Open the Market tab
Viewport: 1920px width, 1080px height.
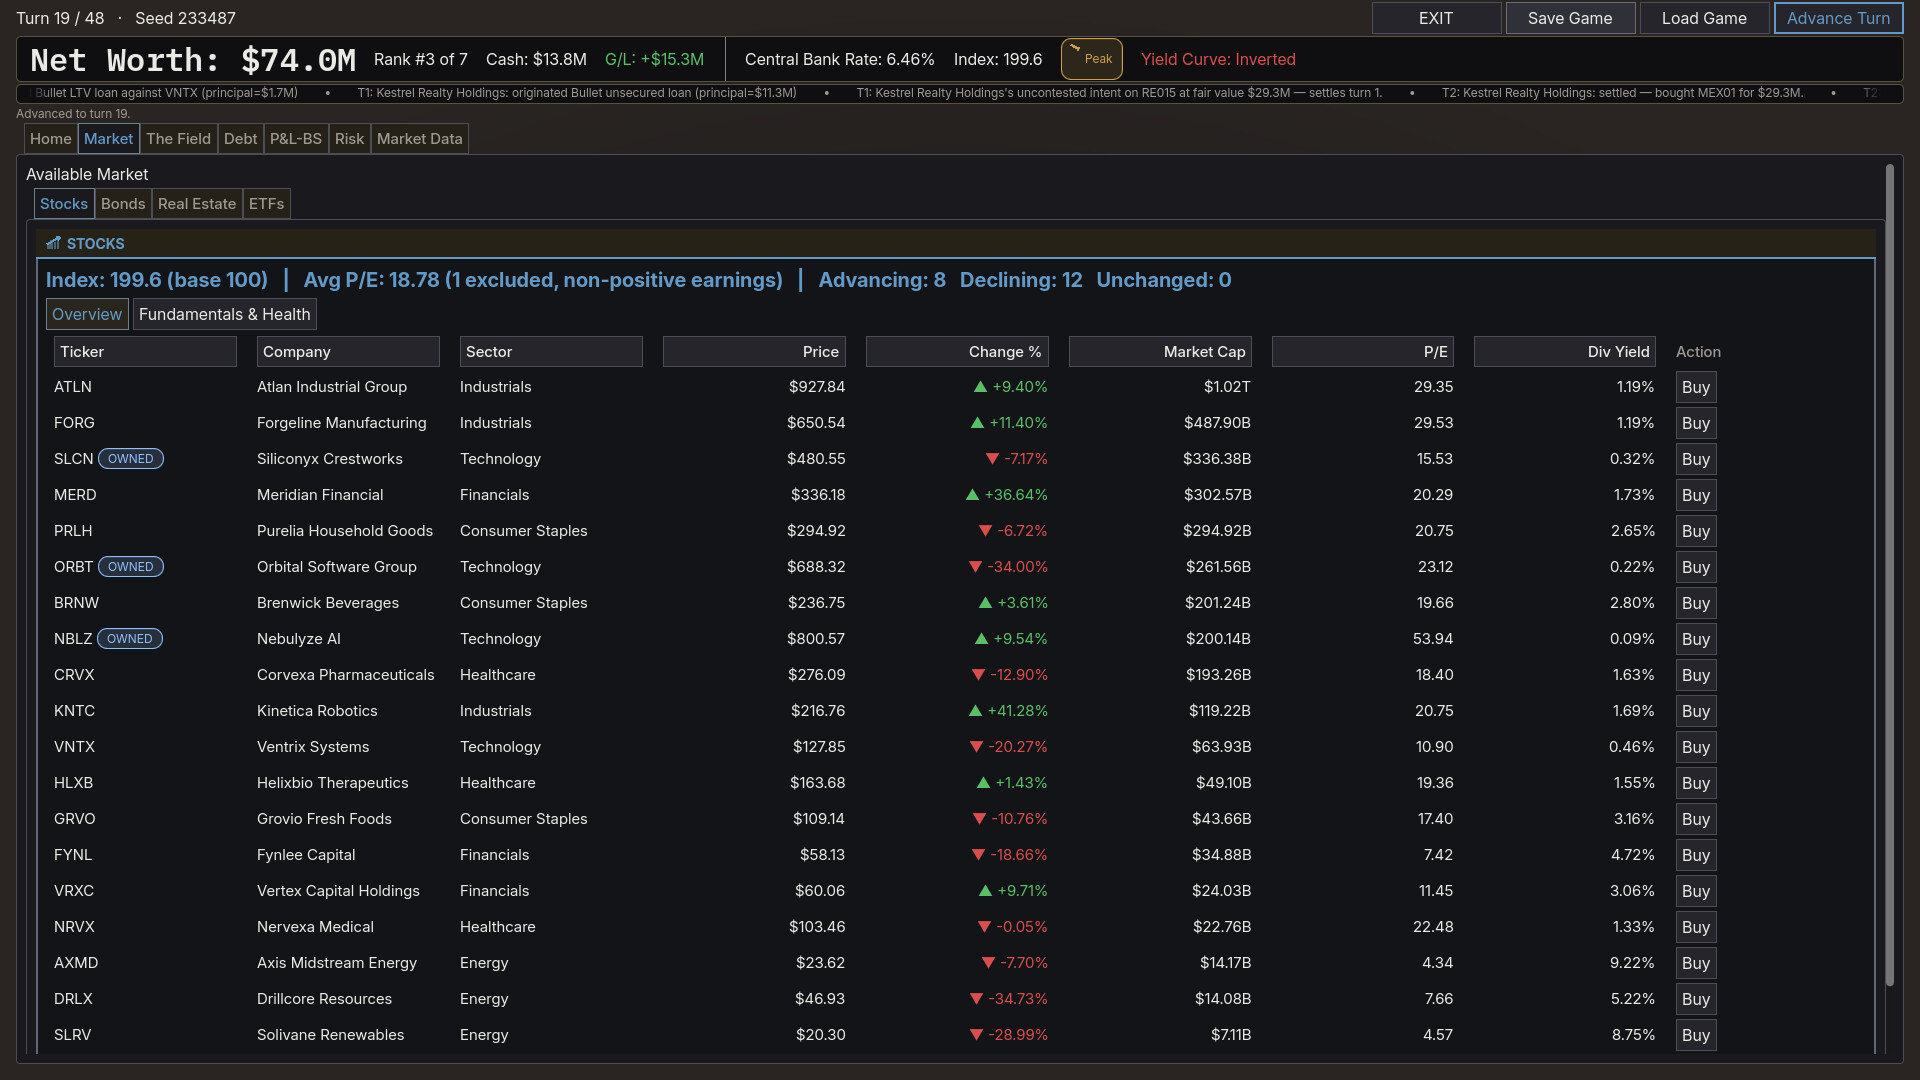(x=108, y=139)
